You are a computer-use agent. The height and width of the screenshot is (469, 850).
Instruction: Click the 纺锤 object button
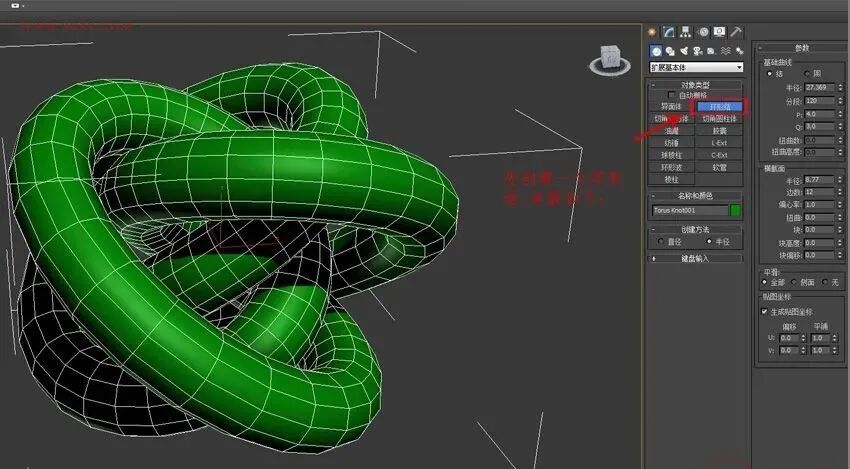(671, 143)
